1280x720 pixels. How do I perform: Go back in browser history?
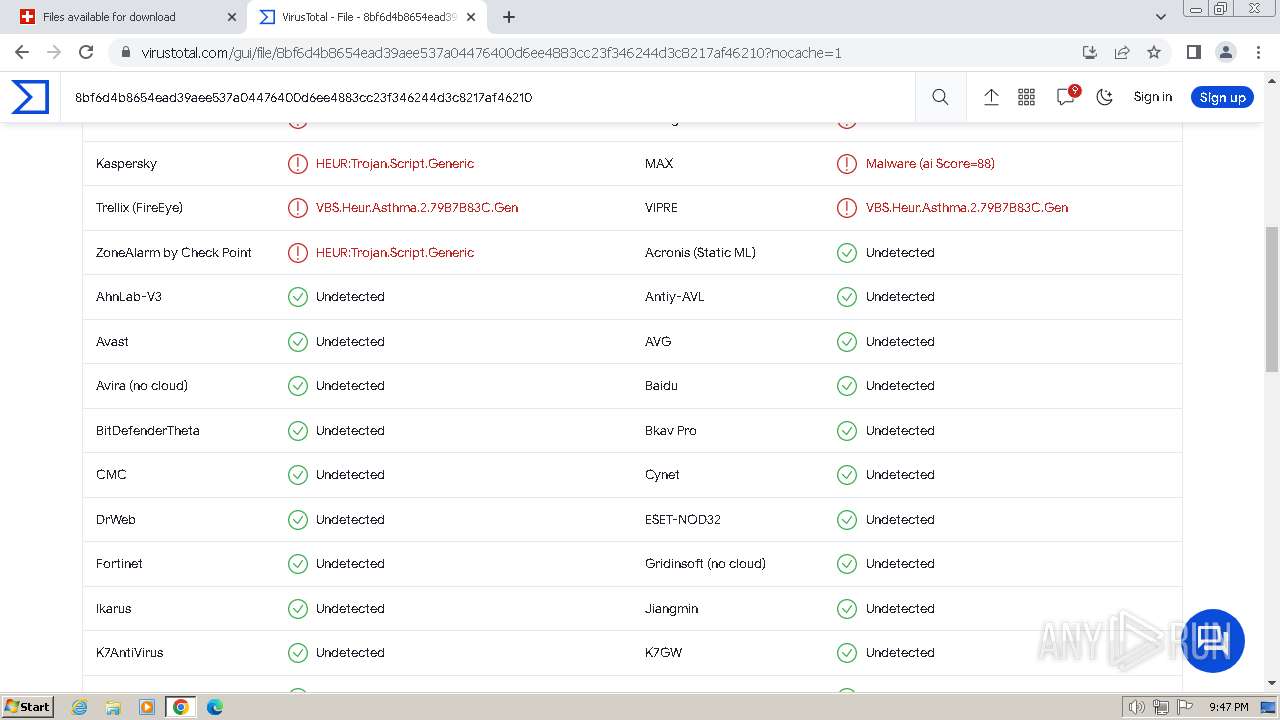(x=22, y=52)
